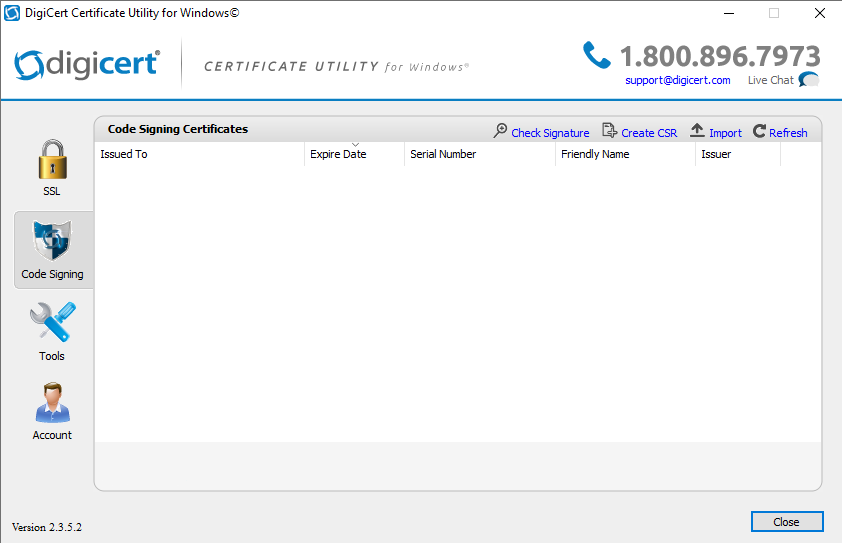Close the window with the X button
The width and height of the screenshot is (842, 543).
[x=819, y=13]
